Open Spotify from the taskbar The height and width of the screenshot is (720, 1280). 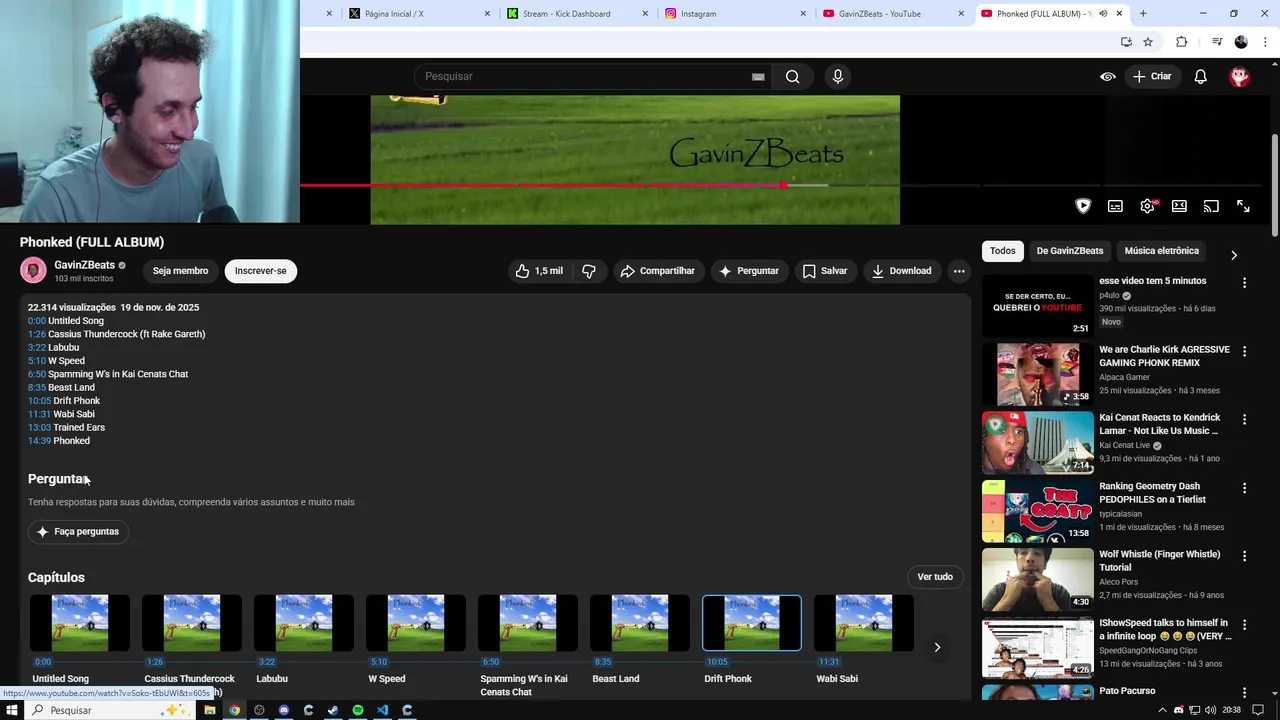pyautogui.click(x=357, y=710)
